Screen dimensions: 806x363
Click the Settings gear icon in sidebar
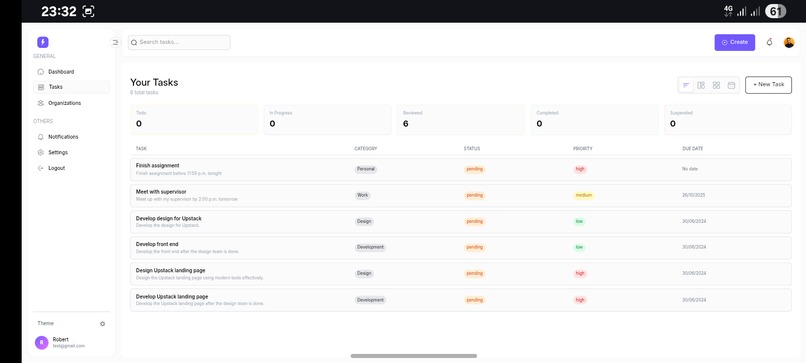pos(41,152)
